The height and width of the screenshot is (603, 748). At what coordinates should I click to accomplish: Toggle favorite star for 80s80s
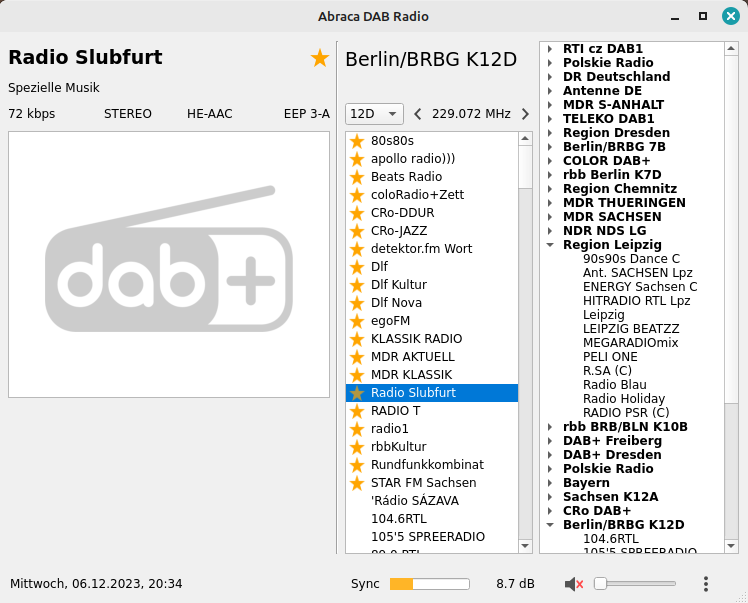(x=357, y=141)
